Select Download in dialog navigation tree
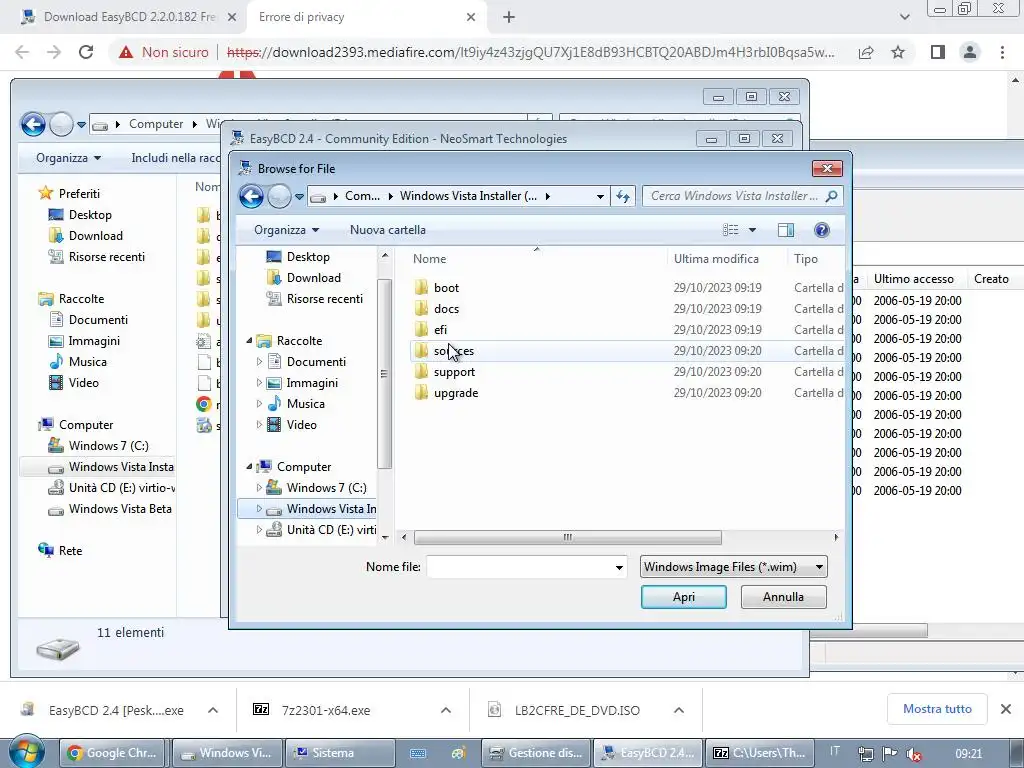The height and width of the screenshot is (768, 1024). [x=313, y=278]
